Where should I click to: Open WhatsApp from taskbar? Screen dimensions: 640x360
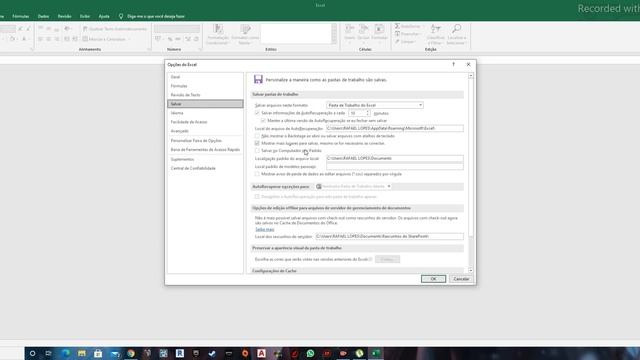[310, 353]
